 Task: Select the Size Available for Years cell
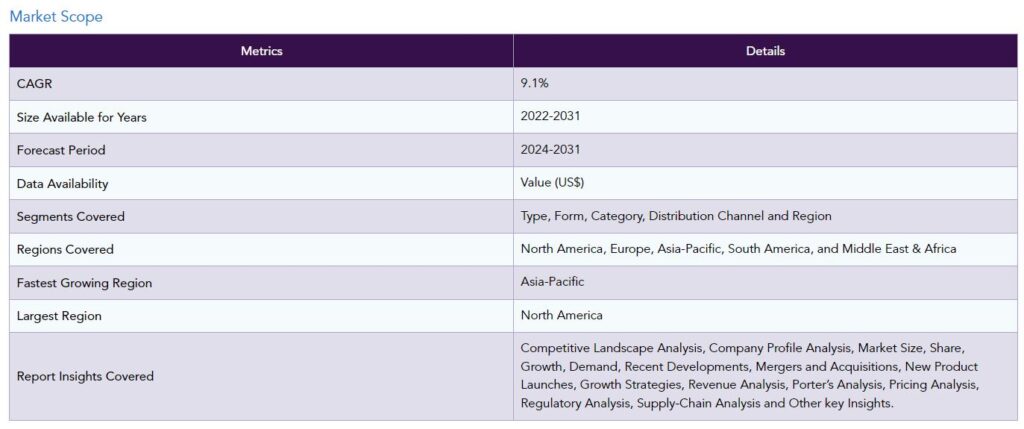point(261,117)
